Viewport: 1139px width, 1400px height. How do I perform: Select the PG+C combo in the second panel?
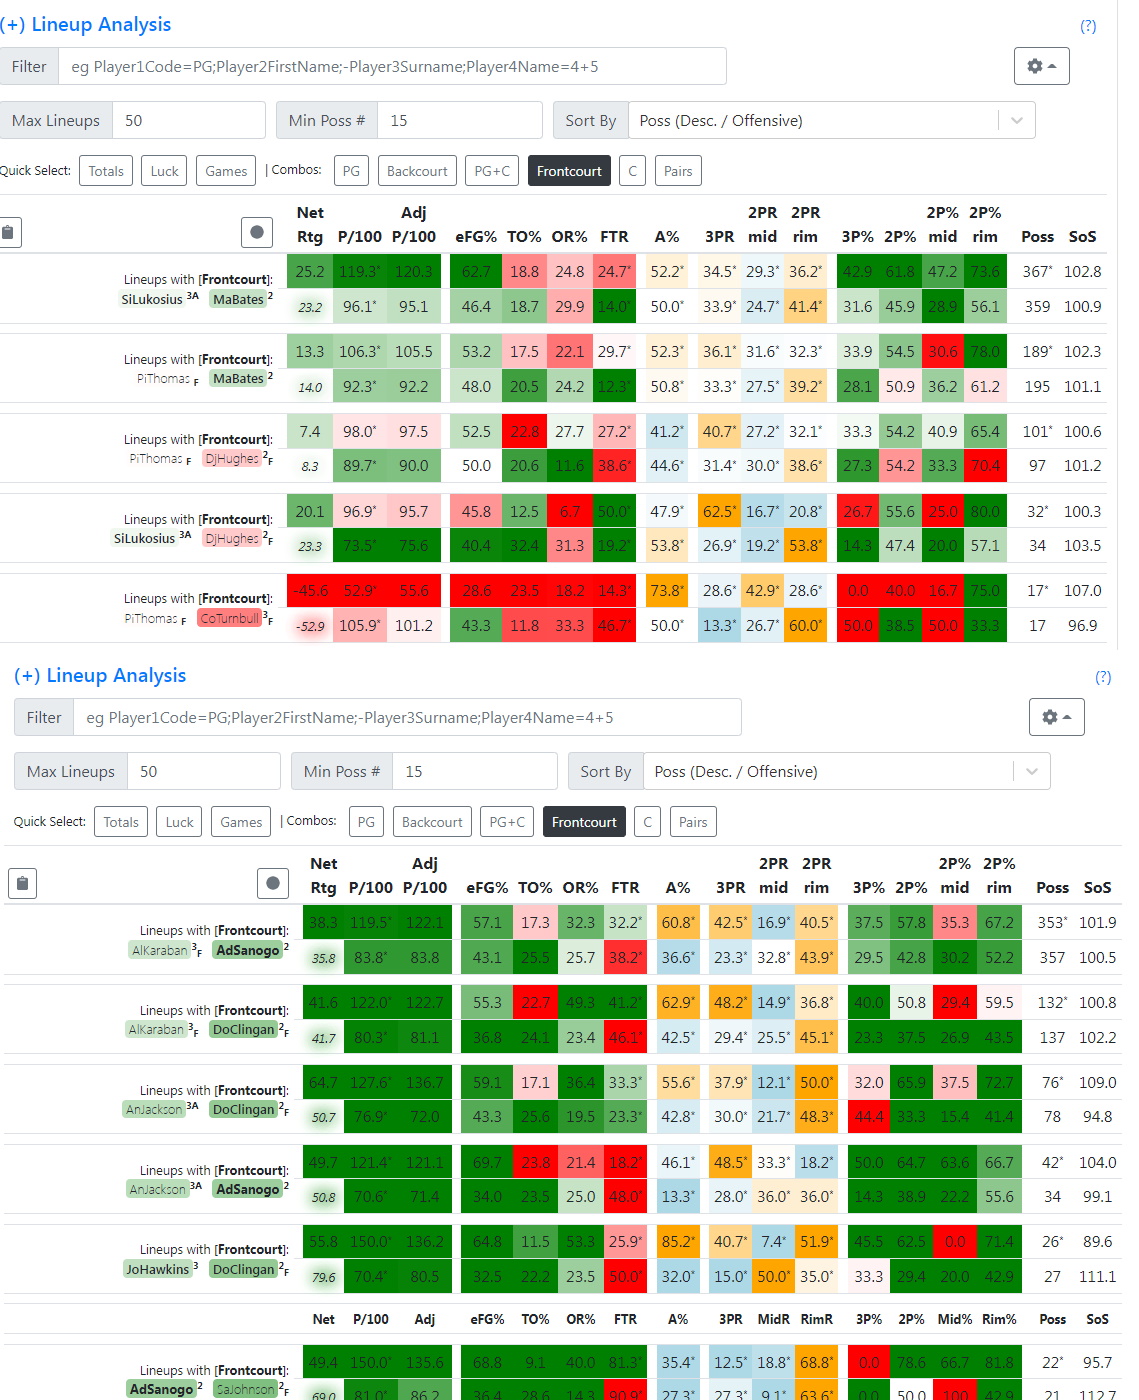click(x=507, y=822)
